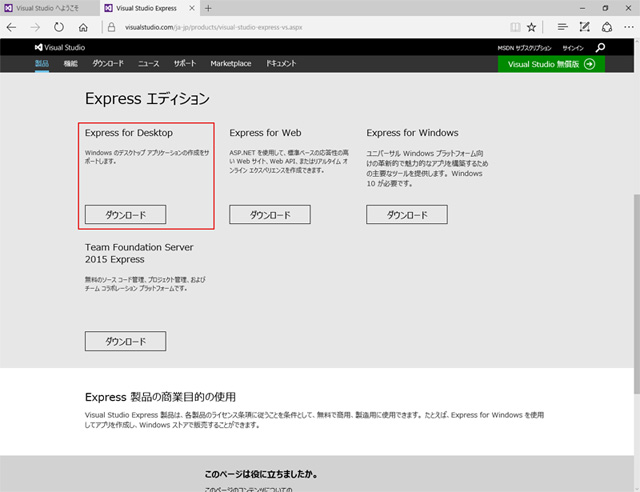The width and height of the screenshot is (640, 492).
Task: Open the Marketplace menu item
Action: pyautogui.click(x=231, y=63)
